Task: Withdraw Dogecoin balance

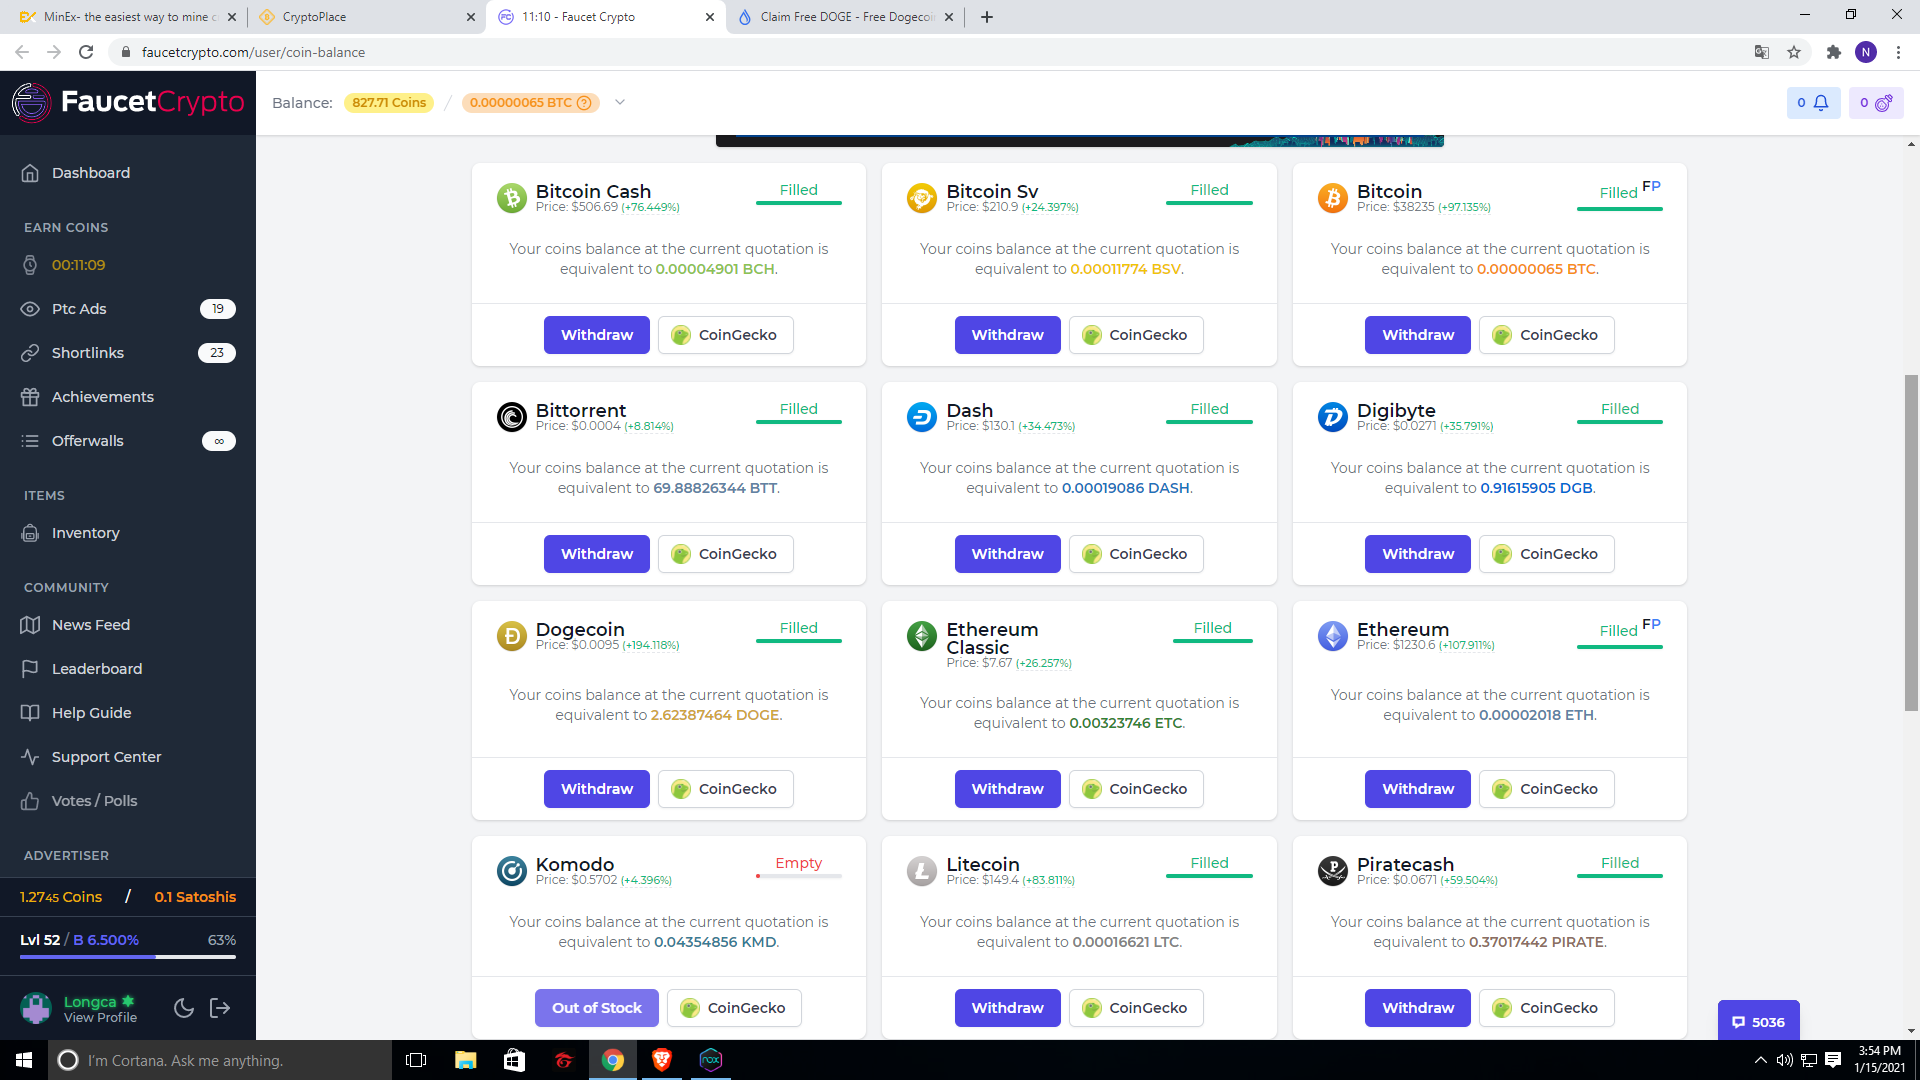Action: click(x=596, y=789)
